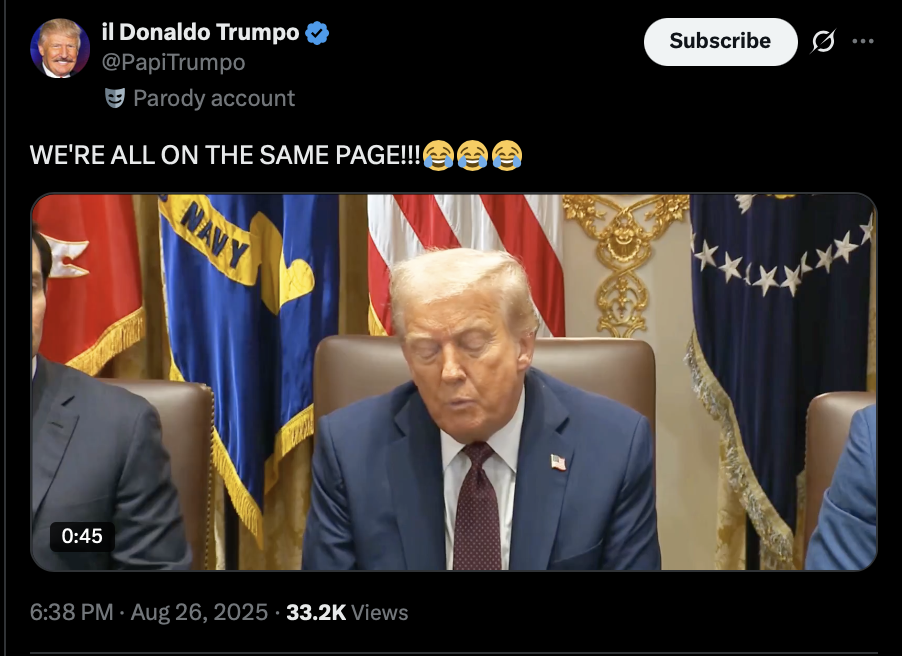Click the Views label
The height and width of the screenshot is (656, 902).
point(380,612)
